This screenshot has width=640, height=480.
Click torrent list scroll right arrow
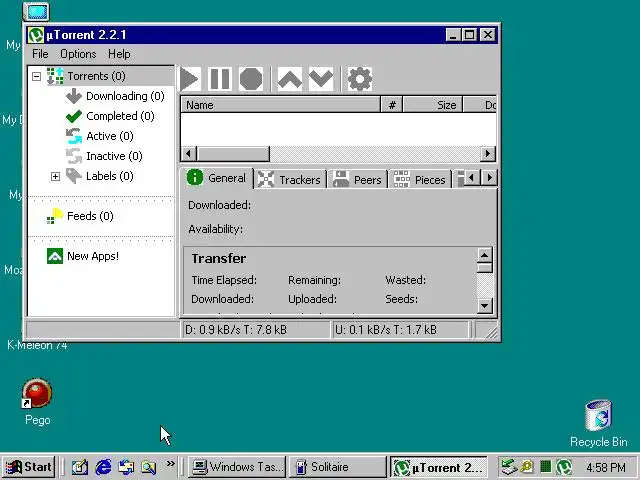click(488, 154)
